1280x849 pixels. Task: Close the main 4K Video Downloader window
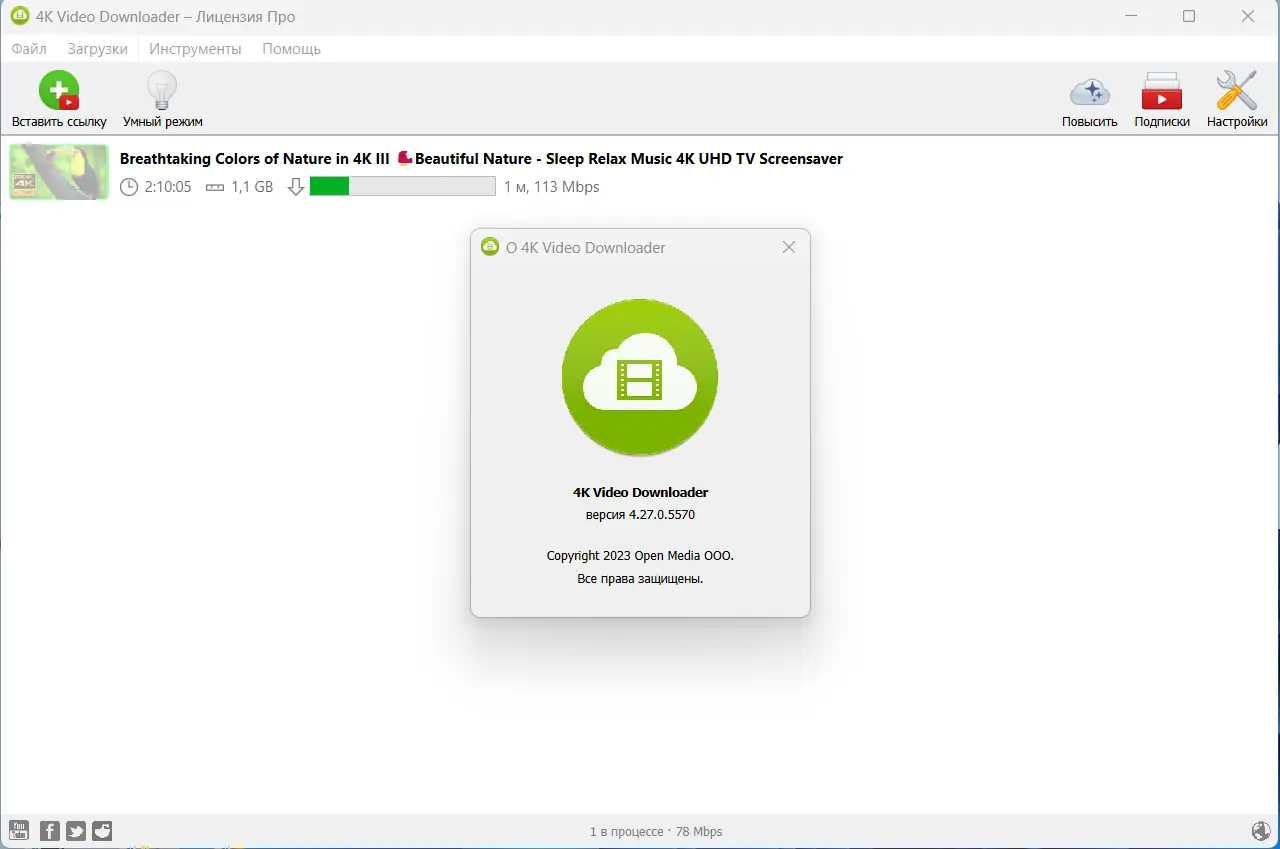pyautogui.click(x=1248, y=16)
